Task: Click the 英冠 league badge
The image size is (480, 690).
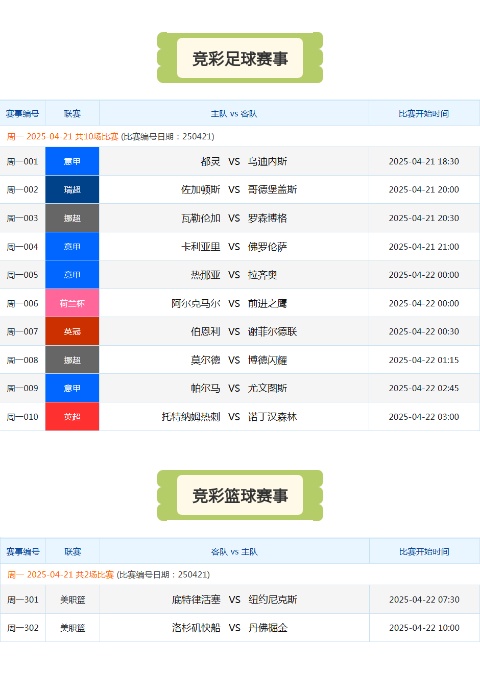Action: click(72, 331)
